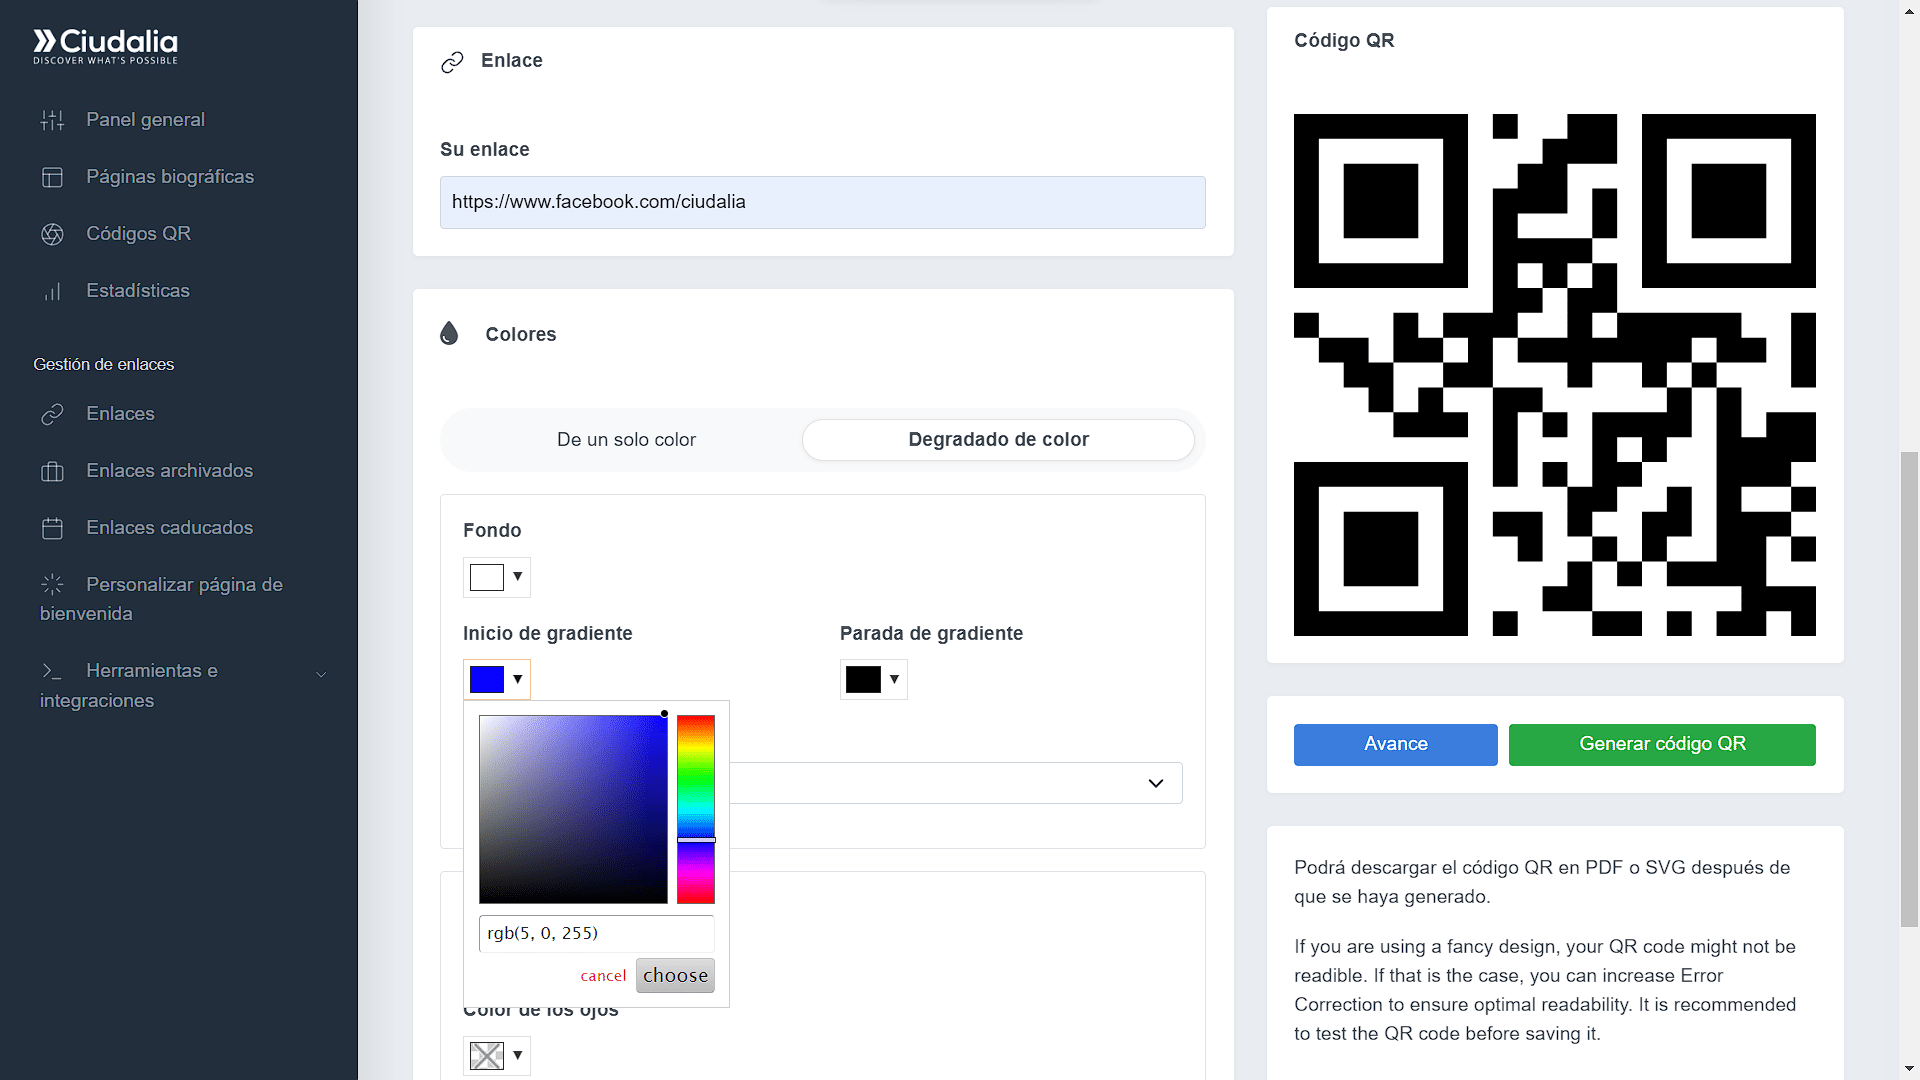Open the Color de los ojos dropdown
The width and height of the screenshot is (1920, 1080).
point(496,1055)
